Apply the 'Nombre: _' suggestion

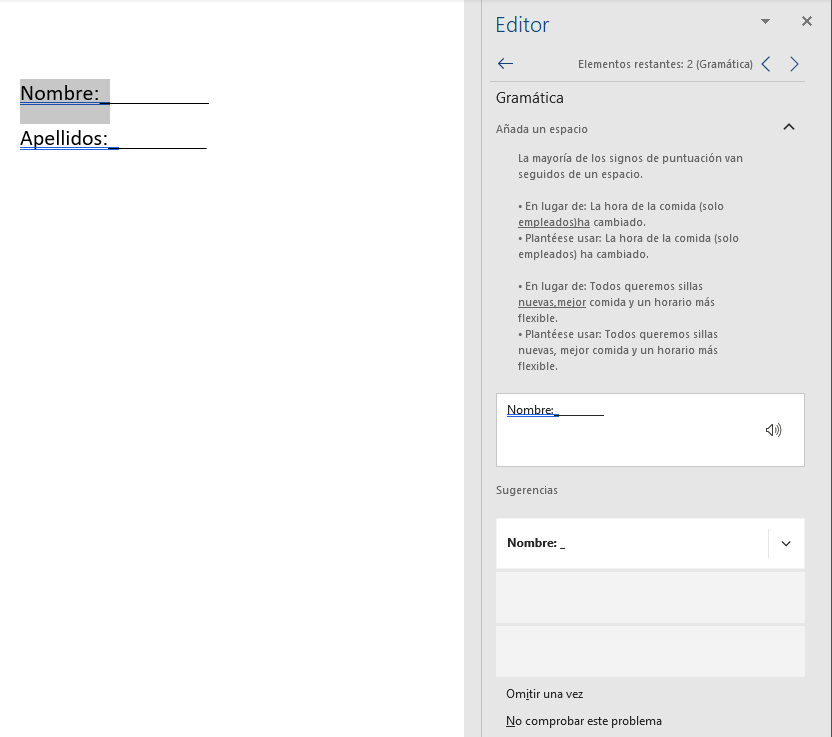click(x=620, y=542)
